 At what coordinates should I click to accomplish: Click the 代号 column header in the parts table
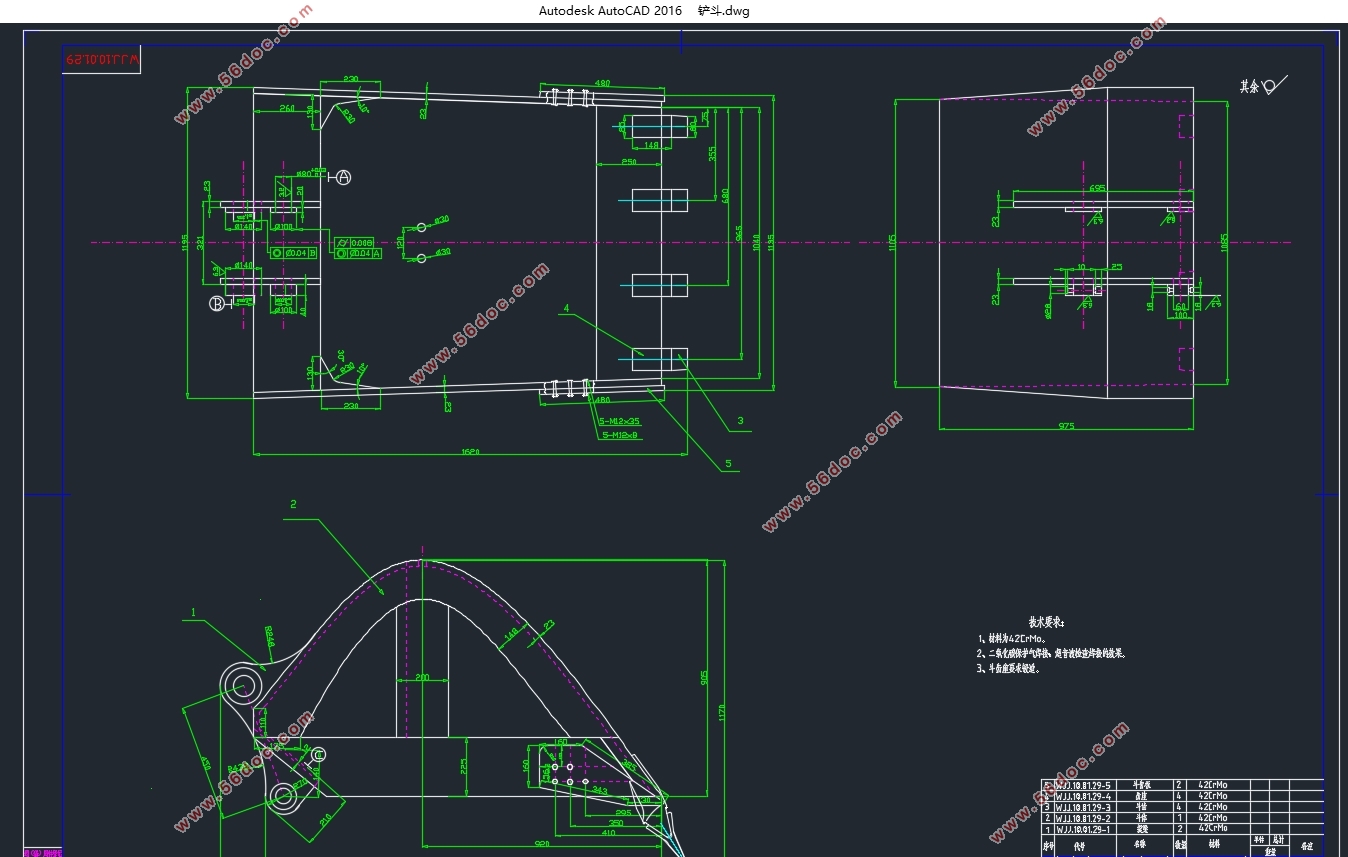tap(1080, 846)
